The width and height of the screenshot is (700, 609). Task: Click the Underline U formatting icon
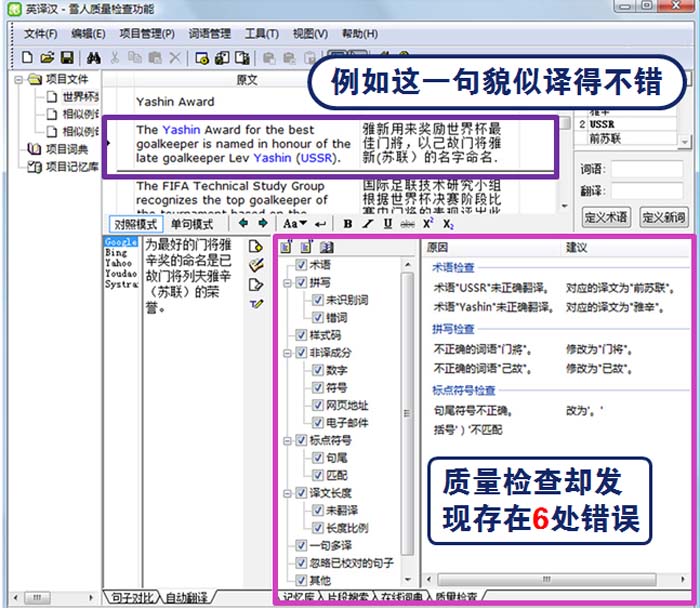386,224
